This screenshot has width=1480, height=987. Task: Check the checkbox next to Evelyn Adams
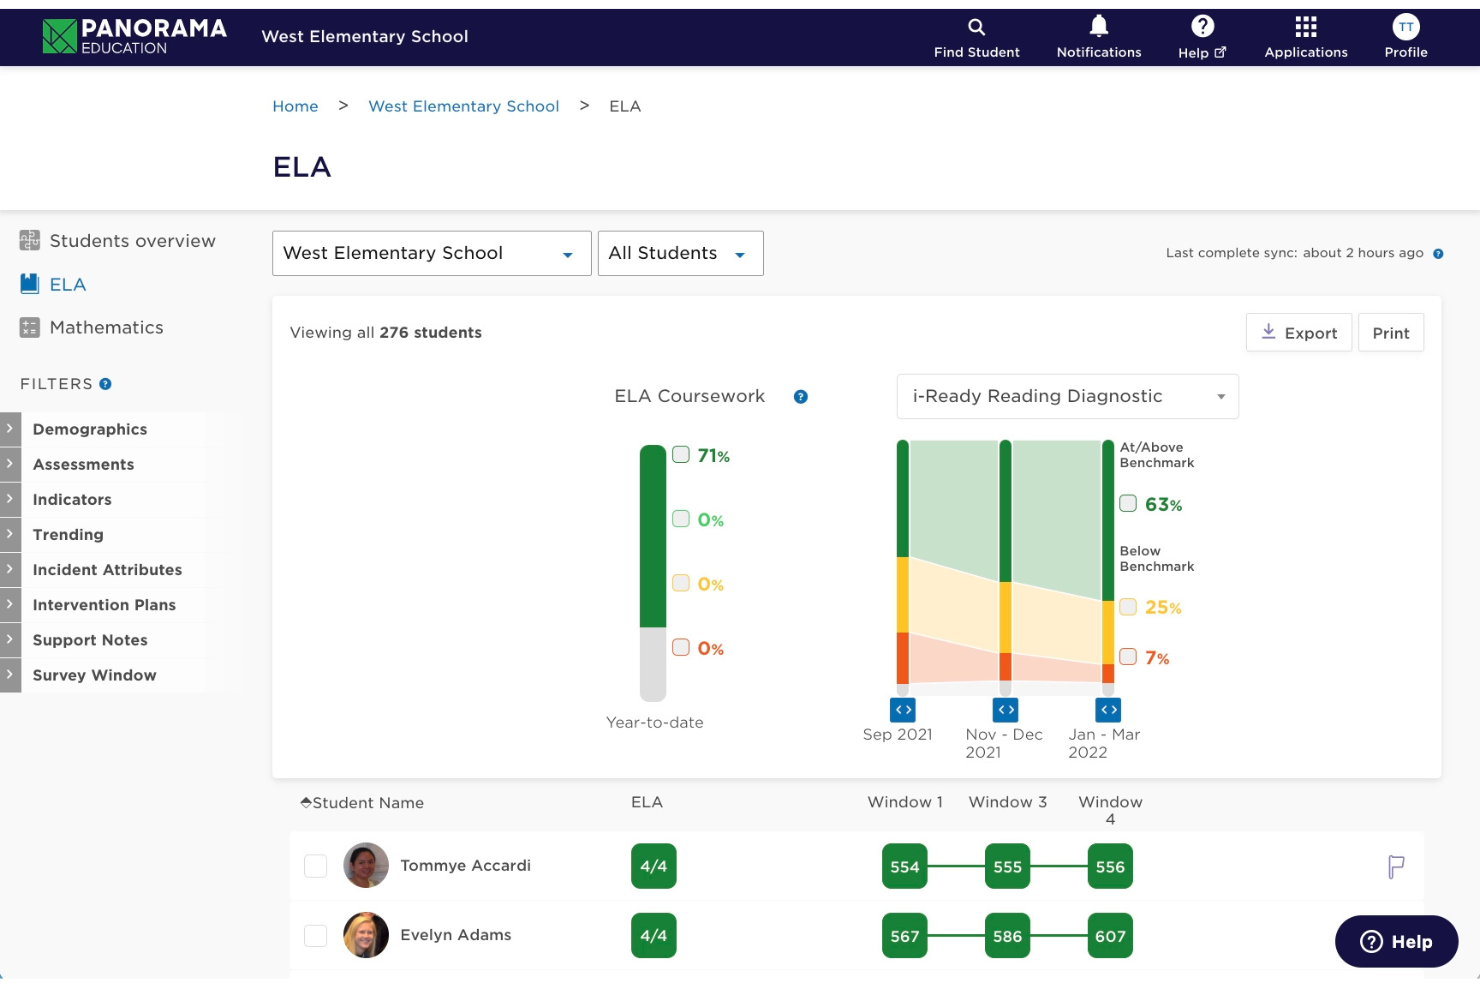(315, 935)
